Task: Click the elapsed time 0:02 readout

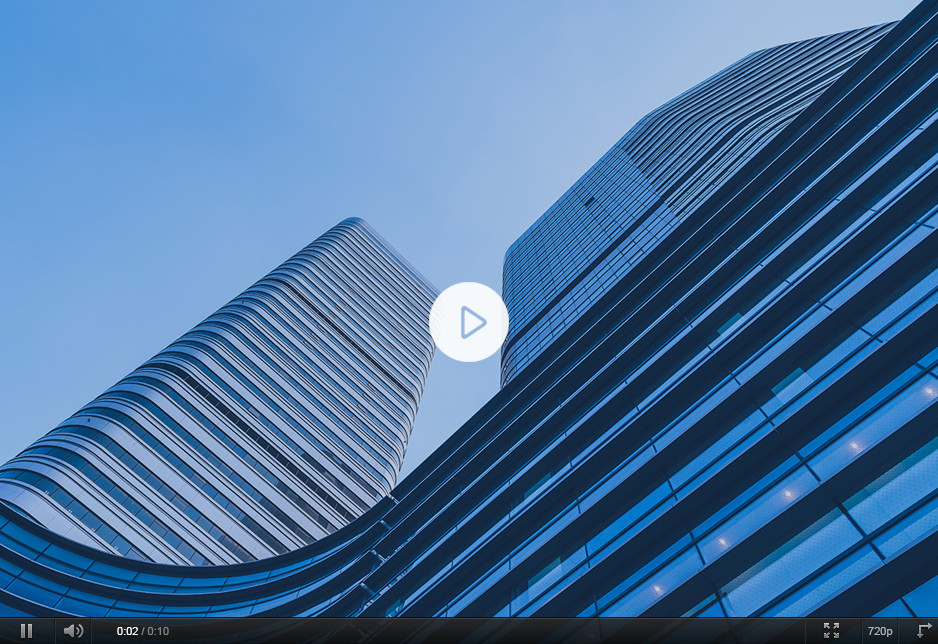Action: click(x=127, y=631)
